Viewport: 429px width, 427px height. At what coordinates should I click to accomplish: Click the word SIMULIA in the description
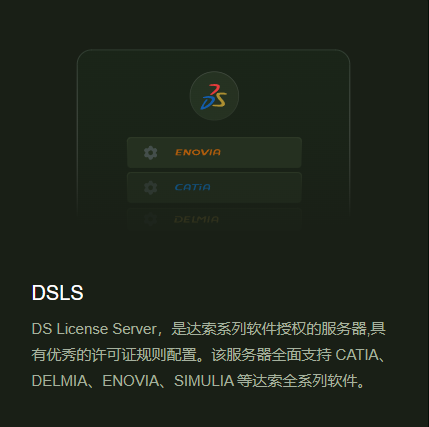point(204,381)
